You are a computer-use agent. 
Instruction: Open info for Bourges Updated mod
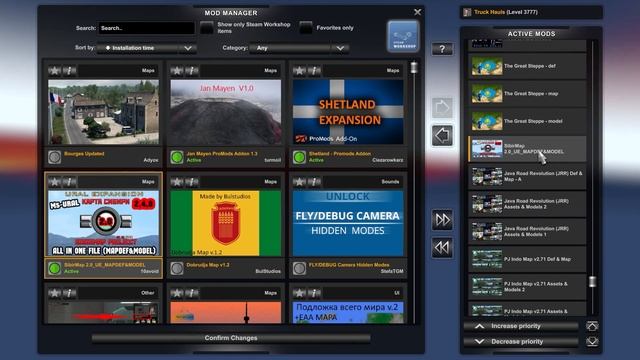point(69,71)
